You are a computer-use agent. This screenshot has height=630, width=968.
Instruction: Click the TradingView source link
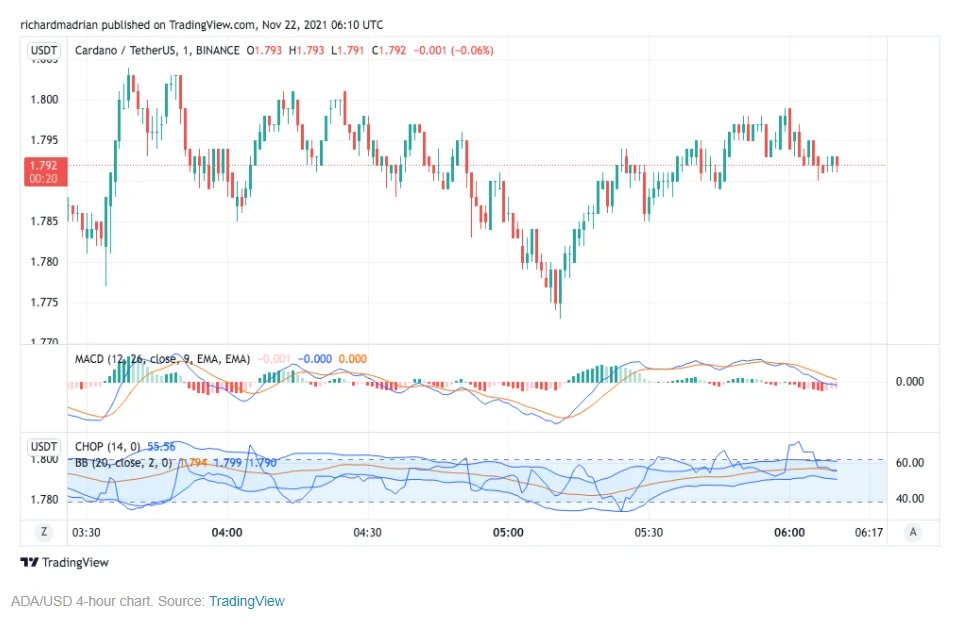tap(246, 601)
